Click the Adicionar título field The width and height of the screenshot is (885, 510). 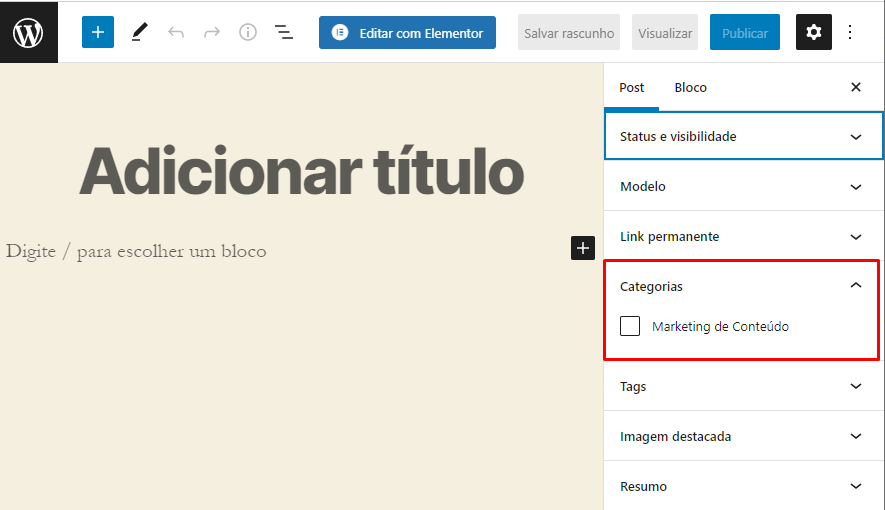pyautogui.click(x=301, y=171)
